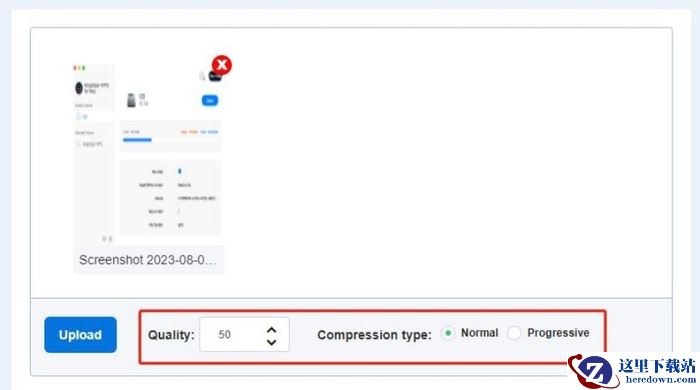Select the Progressive compression type radio button
This screenshot has width=700, height=390.
coord(514,333)
